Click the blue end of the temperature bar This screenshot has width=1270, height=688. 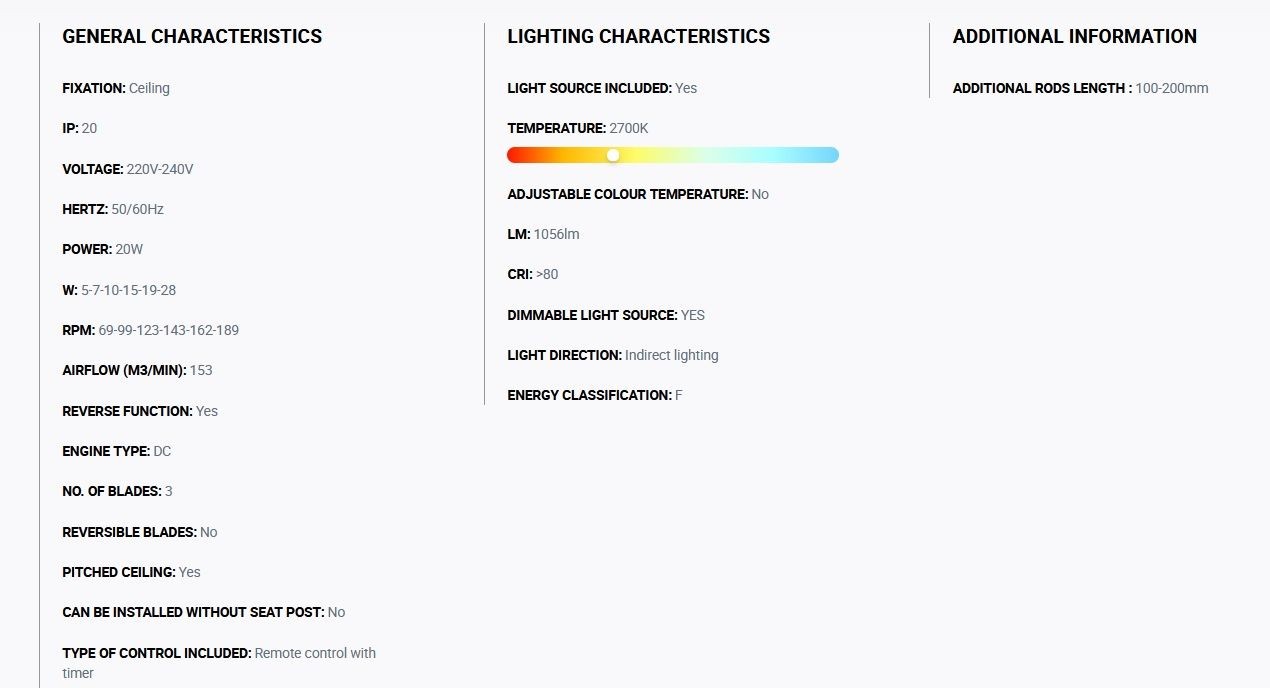click(x=829, y=155)
